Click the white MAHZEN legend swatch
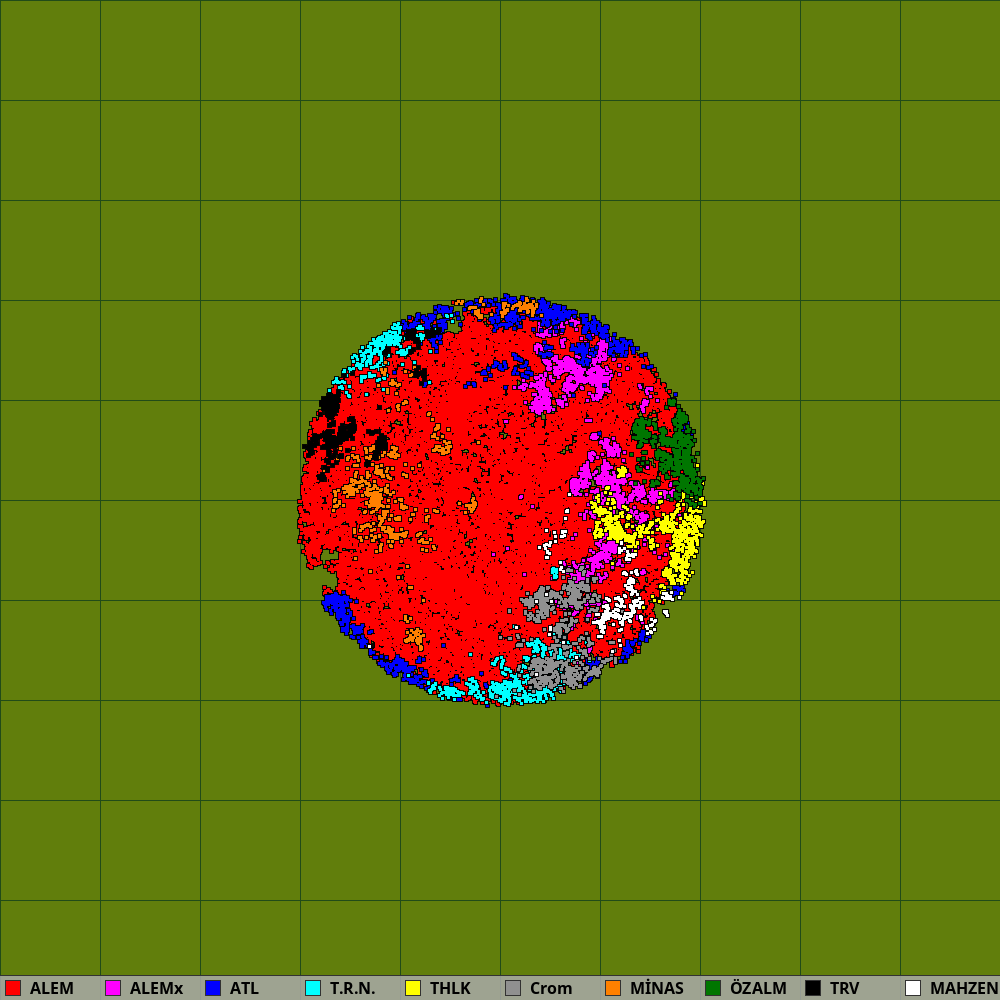This screenshot has height=1000, width=1000. click(913, 988)
